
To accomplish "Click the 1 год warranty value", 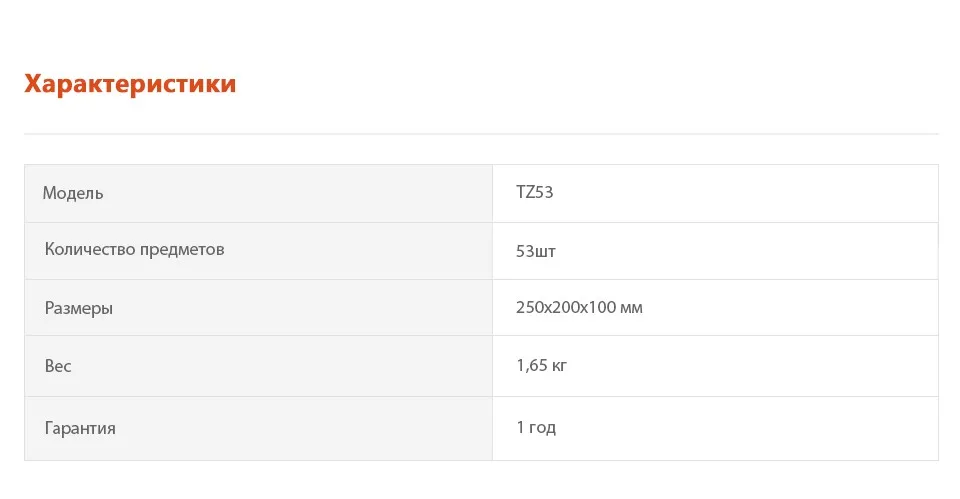I will pos(536,427).
